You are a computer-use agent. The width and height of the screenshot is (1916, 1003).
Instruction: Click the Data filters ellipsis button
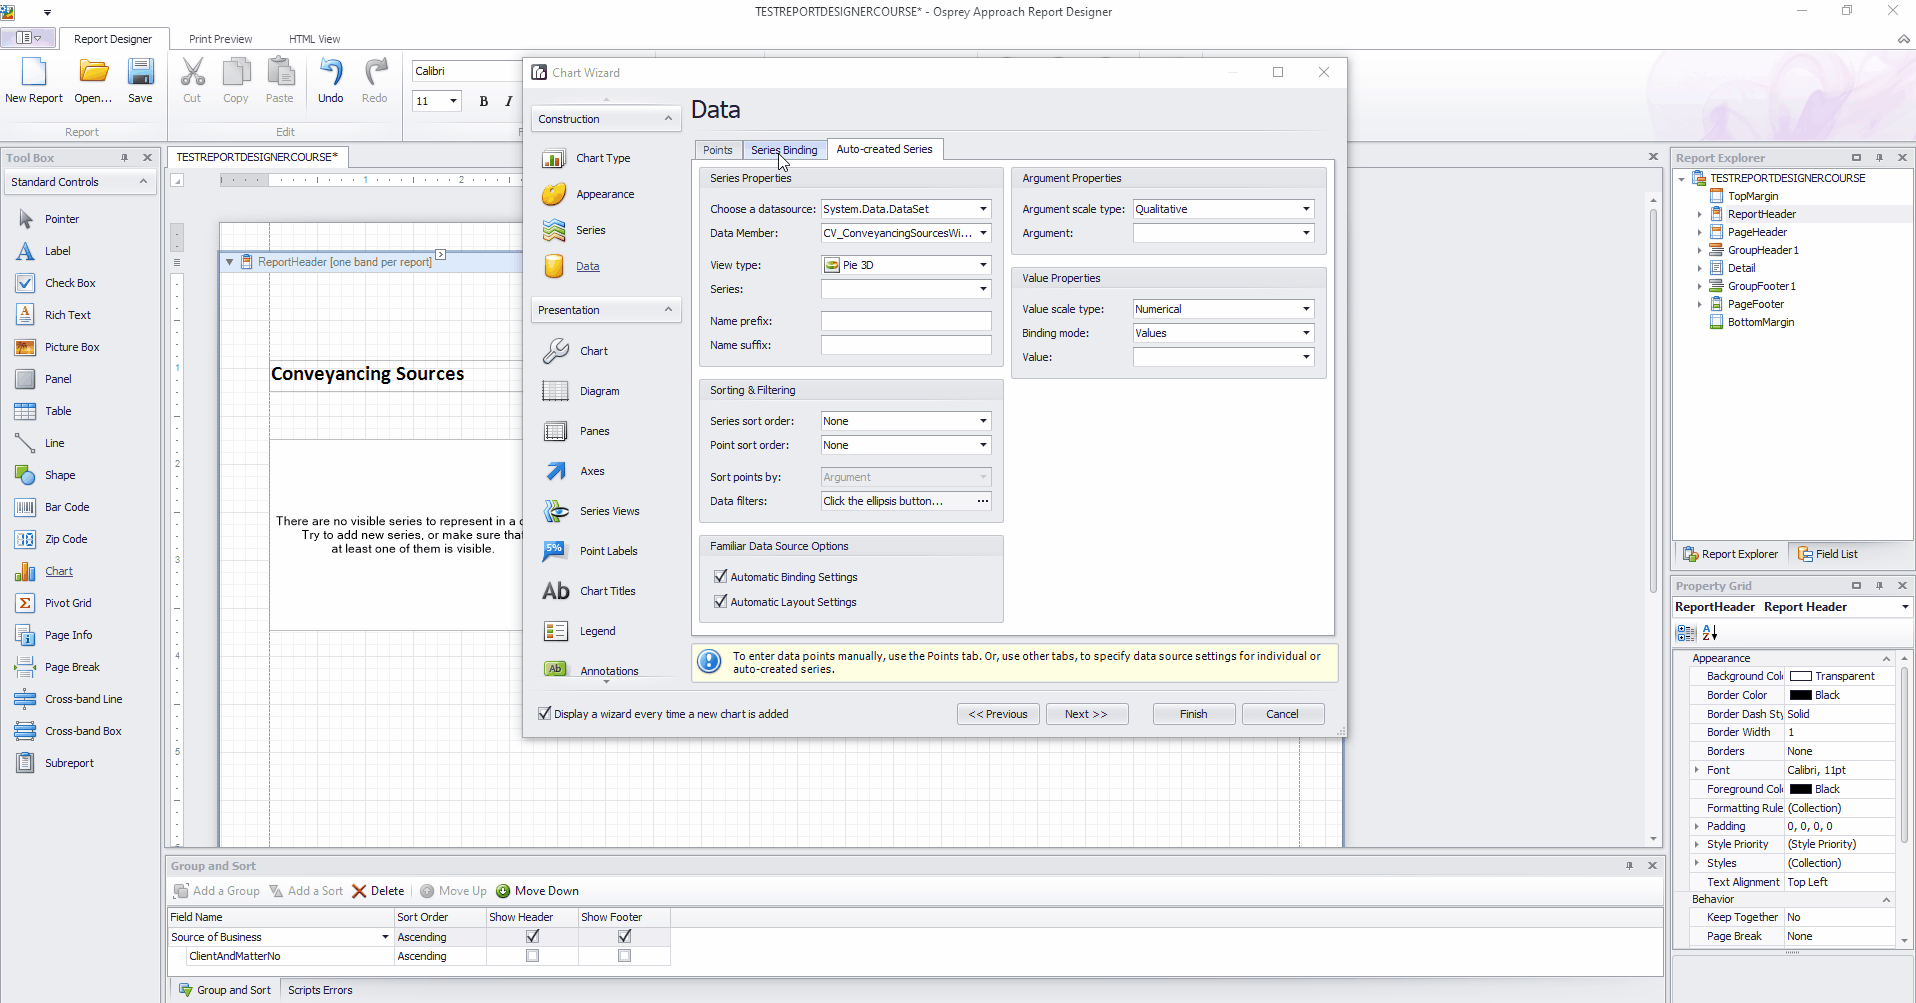[x=982, y=501]
